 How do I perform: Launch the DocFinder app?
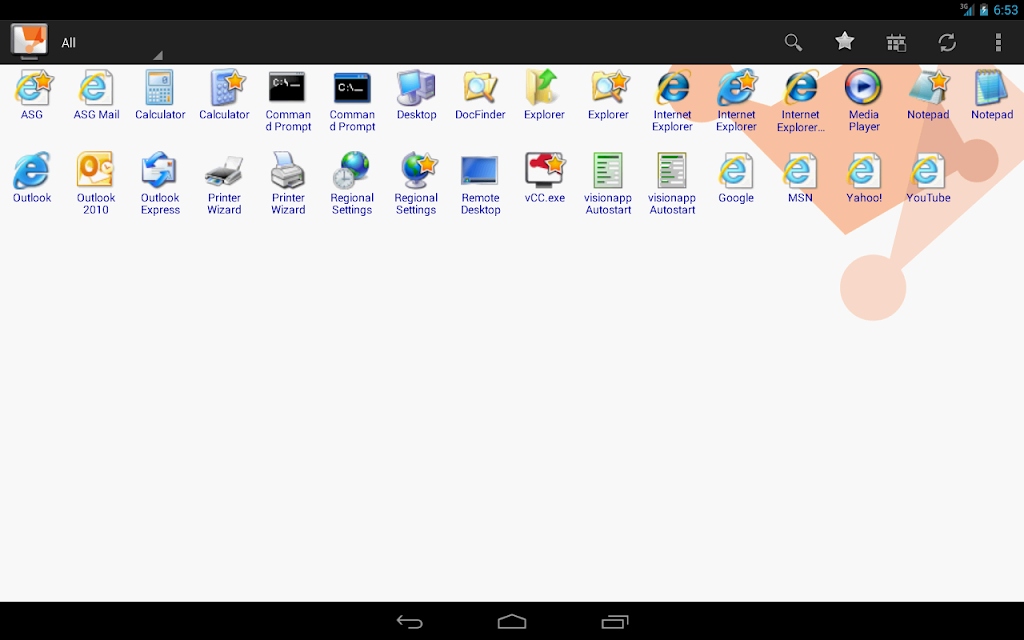480,95
